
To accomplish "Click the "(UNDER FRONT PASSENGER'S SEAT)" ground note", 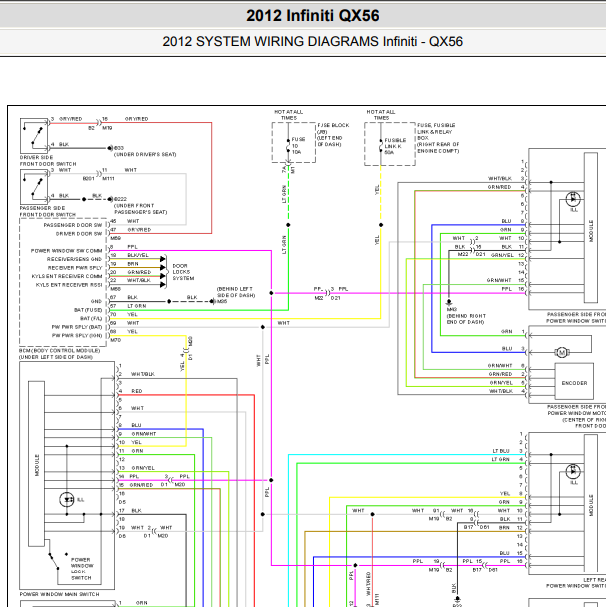I will coord(141,209).
